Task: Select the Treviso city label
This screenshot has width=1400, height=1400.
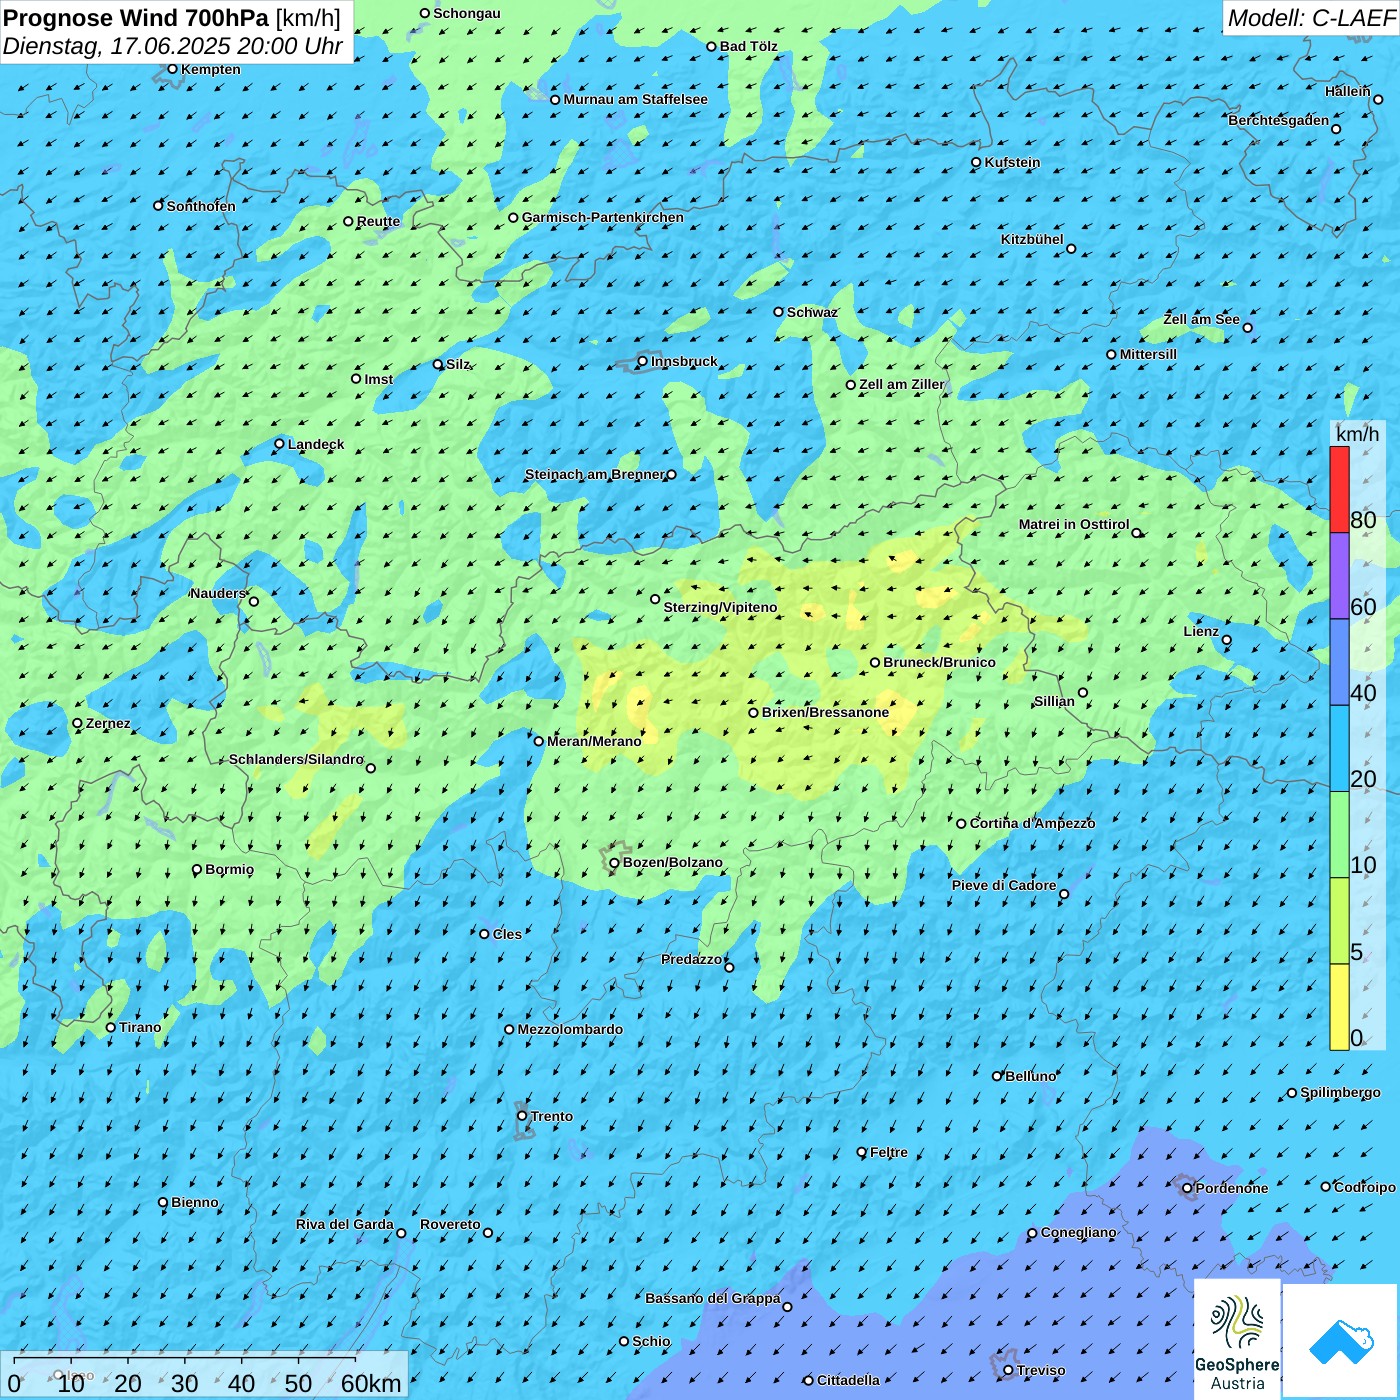Action: pos(1040,1370)
